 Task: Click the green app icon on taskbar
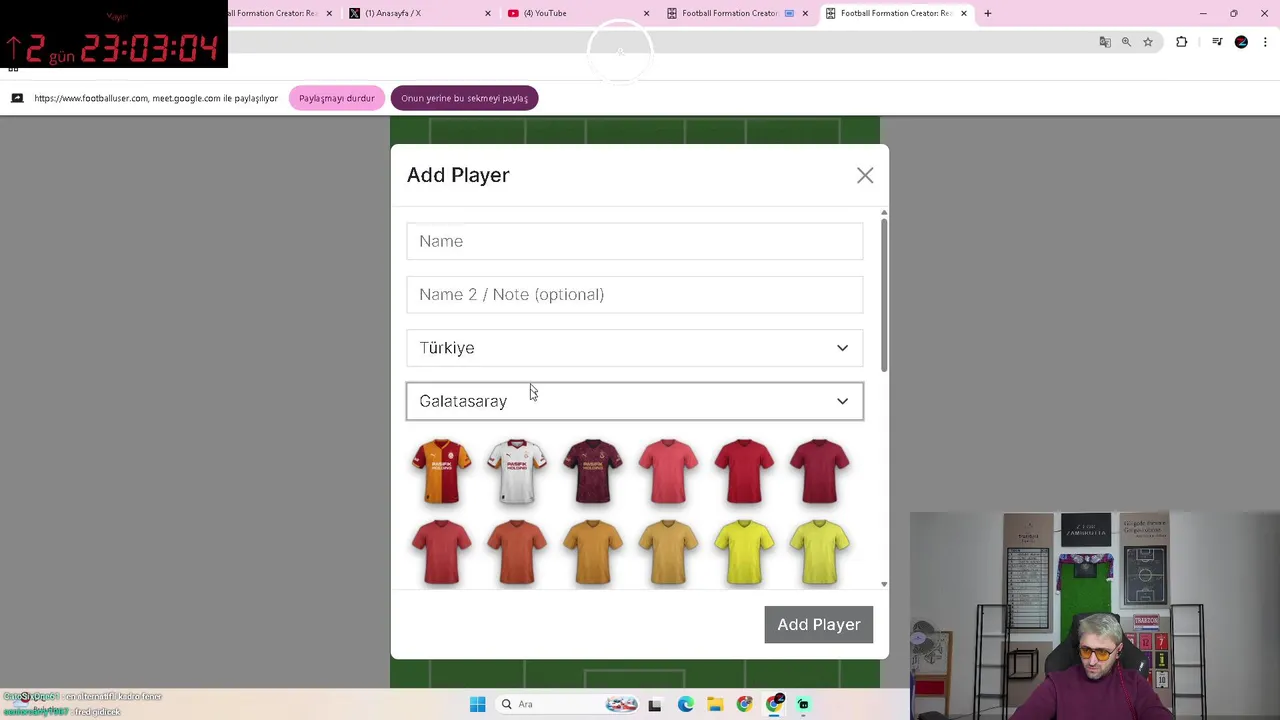[803, 704]
